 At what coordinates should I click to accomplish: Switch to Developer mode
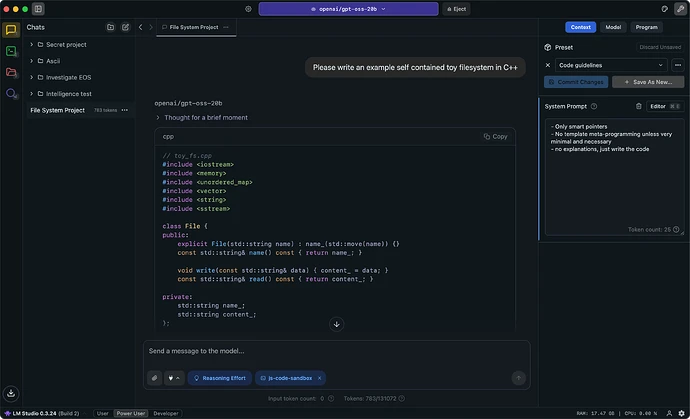pyautogui.click(x=166, y=414)
